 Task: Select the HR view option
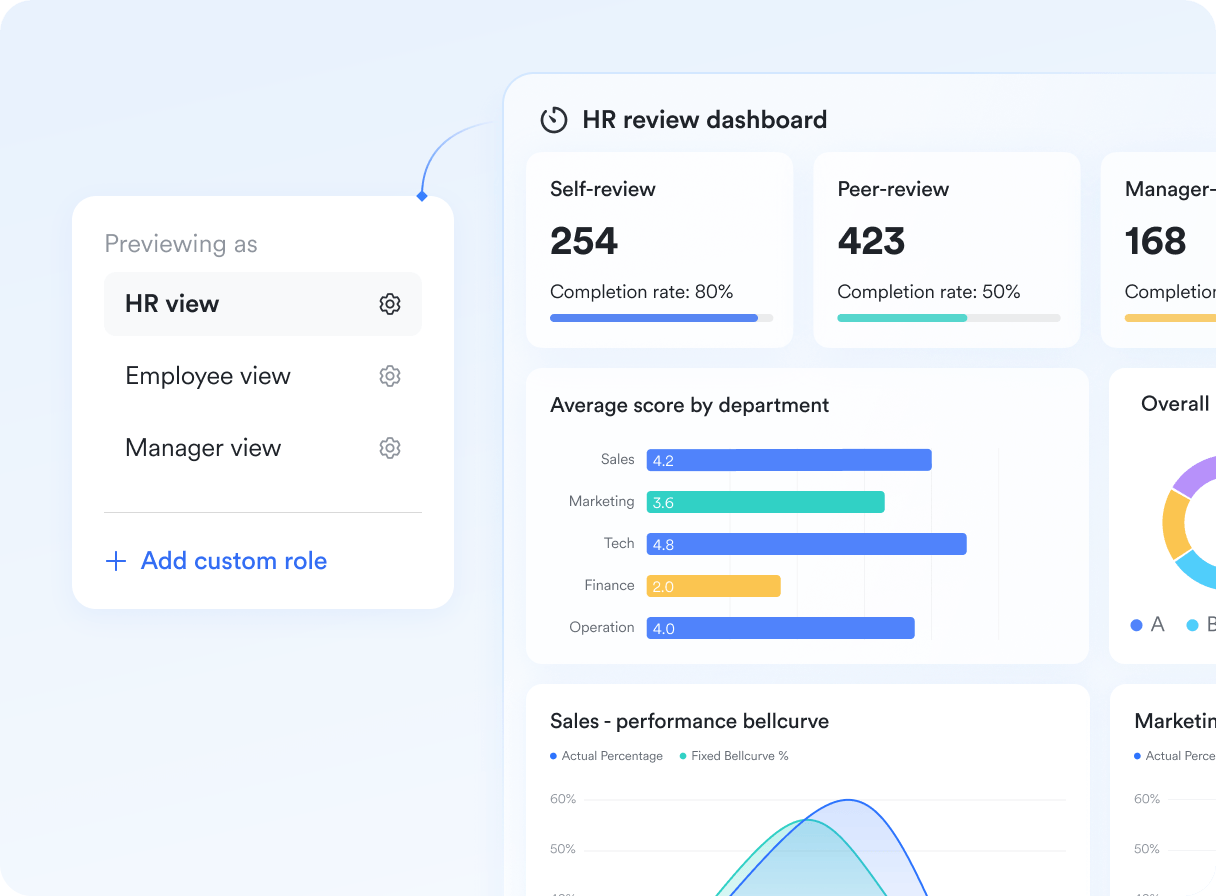263,304
